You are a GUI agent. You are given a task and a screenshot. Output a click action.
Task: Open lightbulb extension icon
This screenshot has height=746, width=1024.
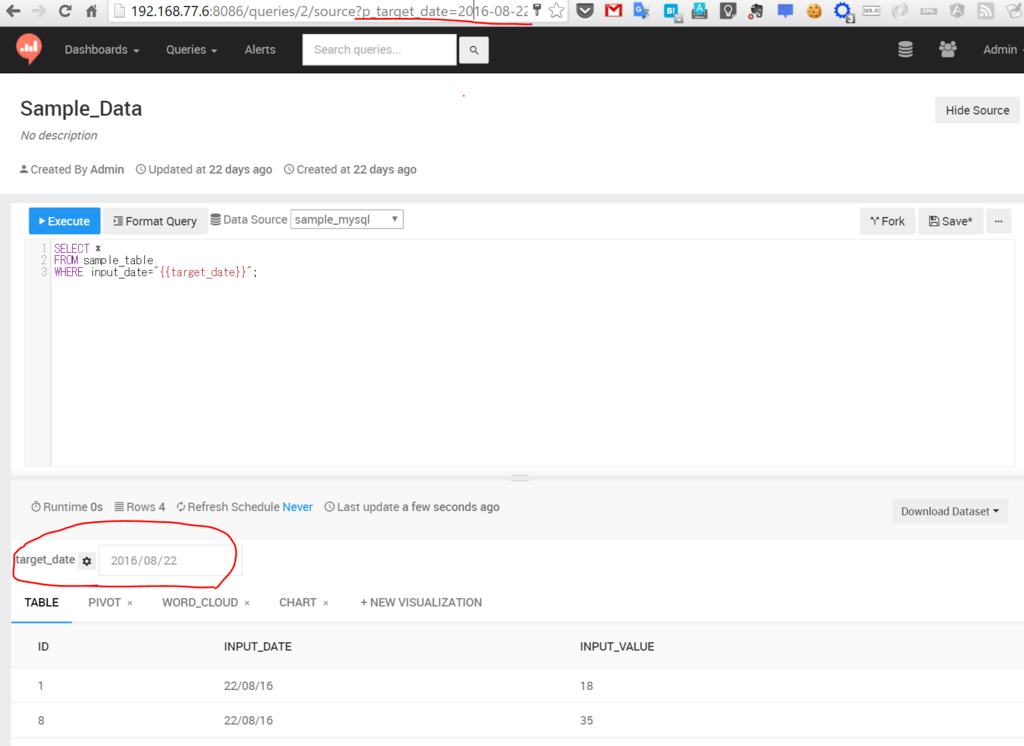click(728, 10)
